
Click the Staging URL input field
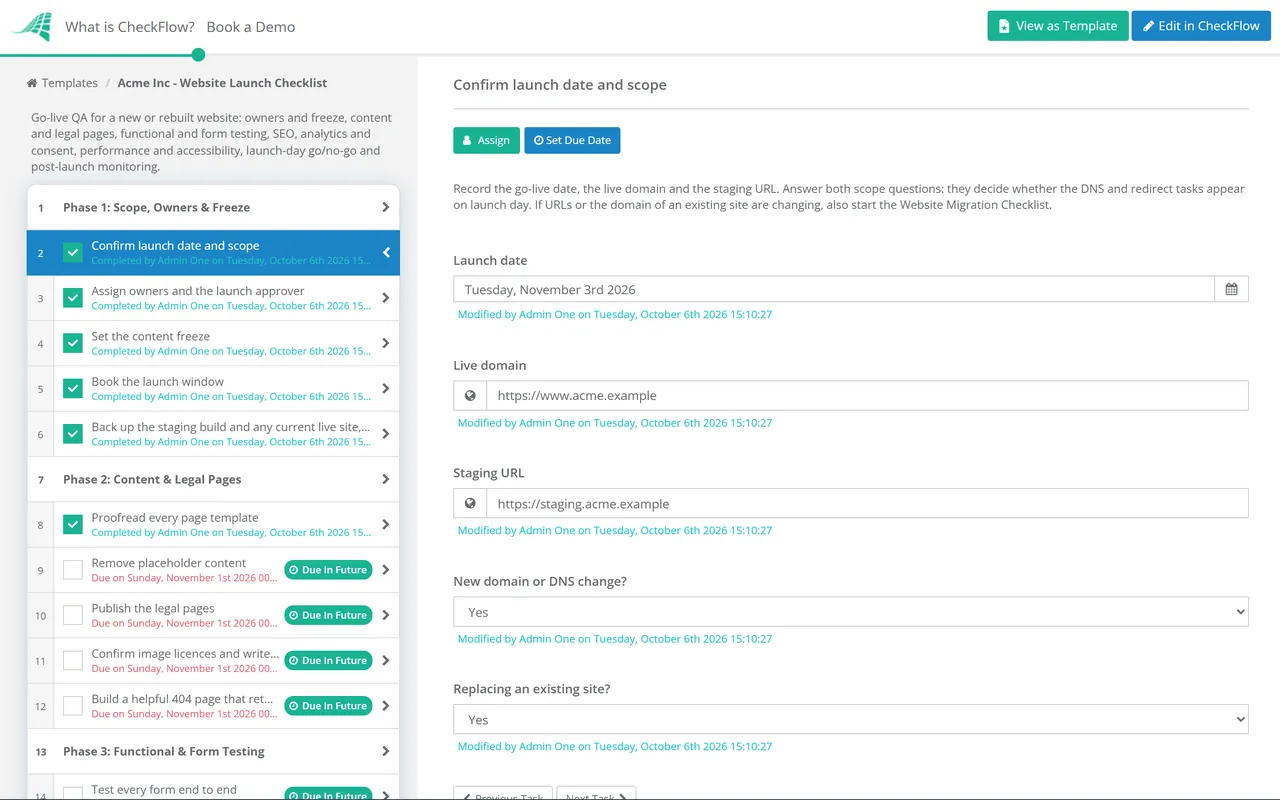click(x=867, y=504)
